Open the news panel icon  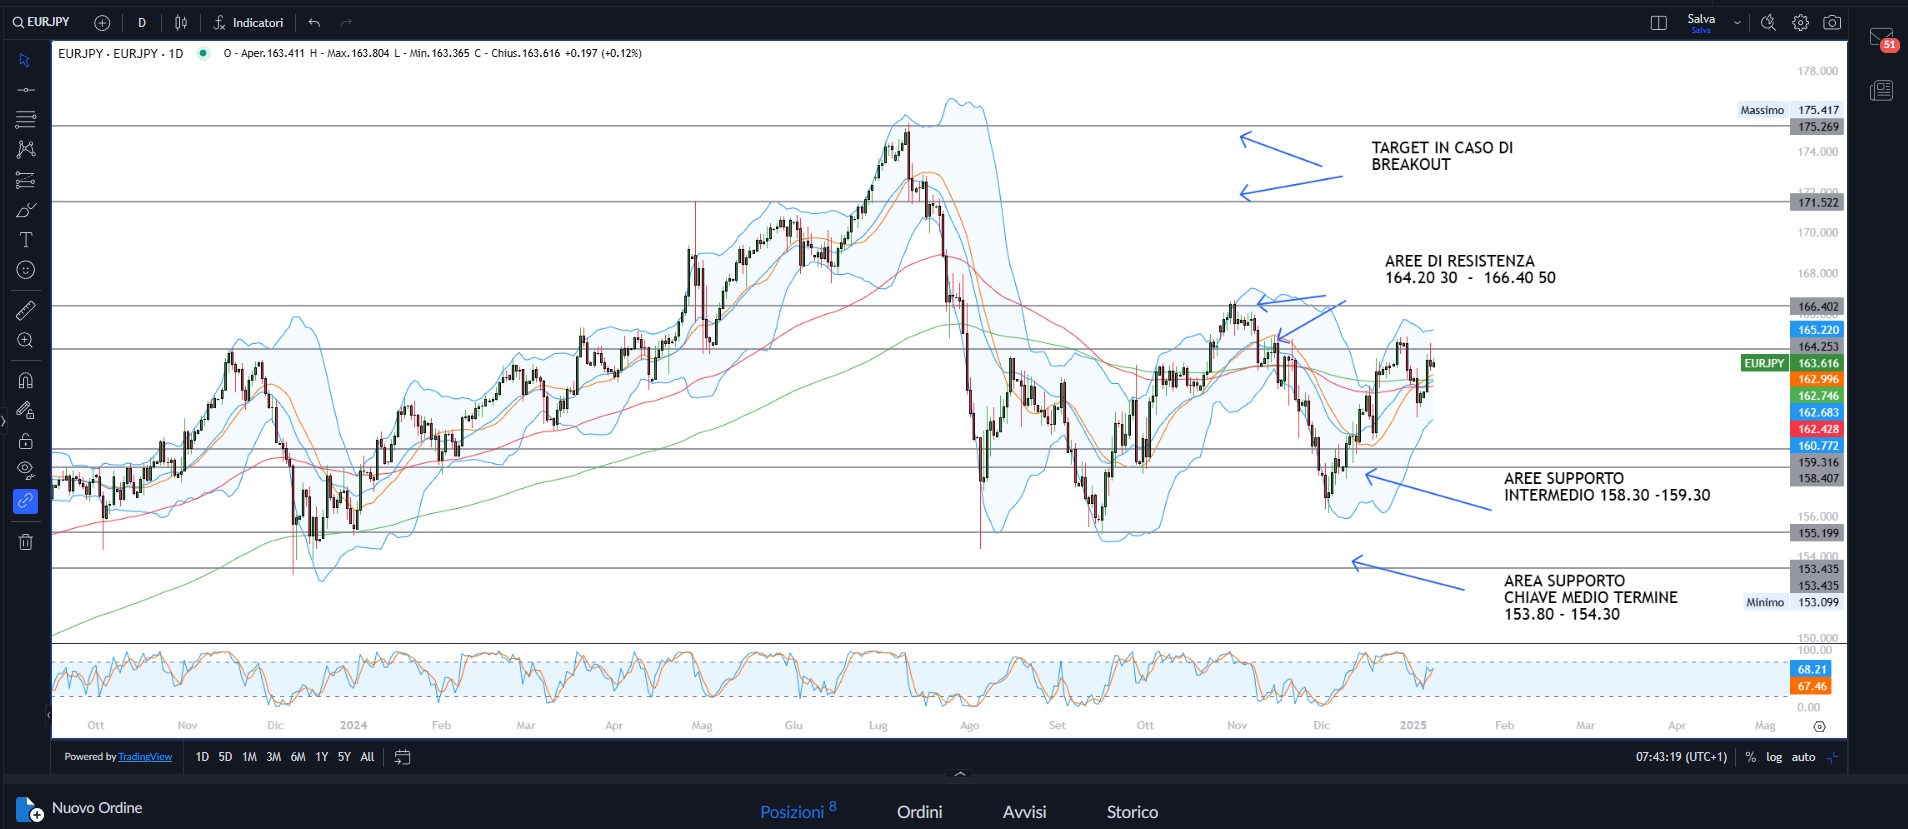1881,91
